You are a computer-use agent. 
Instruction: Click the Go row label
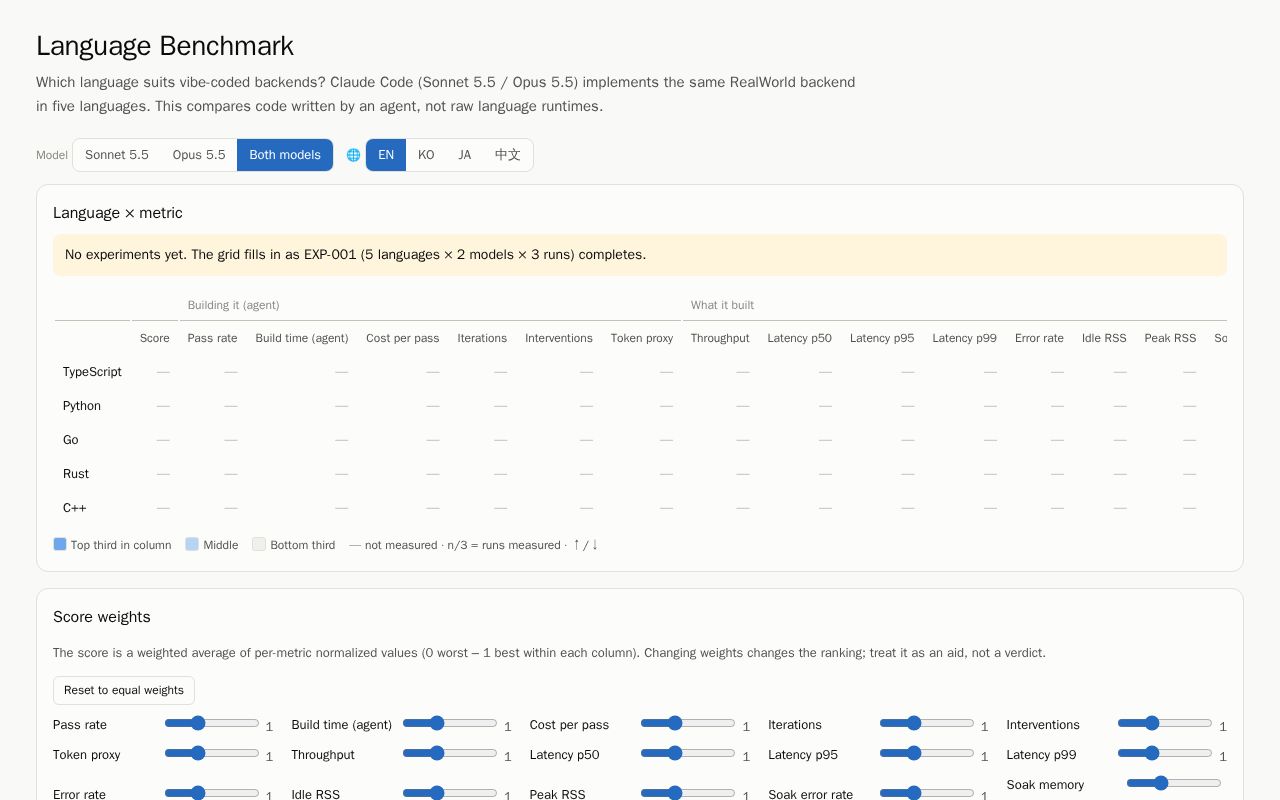pyautogui.click(x=71, y=440)
